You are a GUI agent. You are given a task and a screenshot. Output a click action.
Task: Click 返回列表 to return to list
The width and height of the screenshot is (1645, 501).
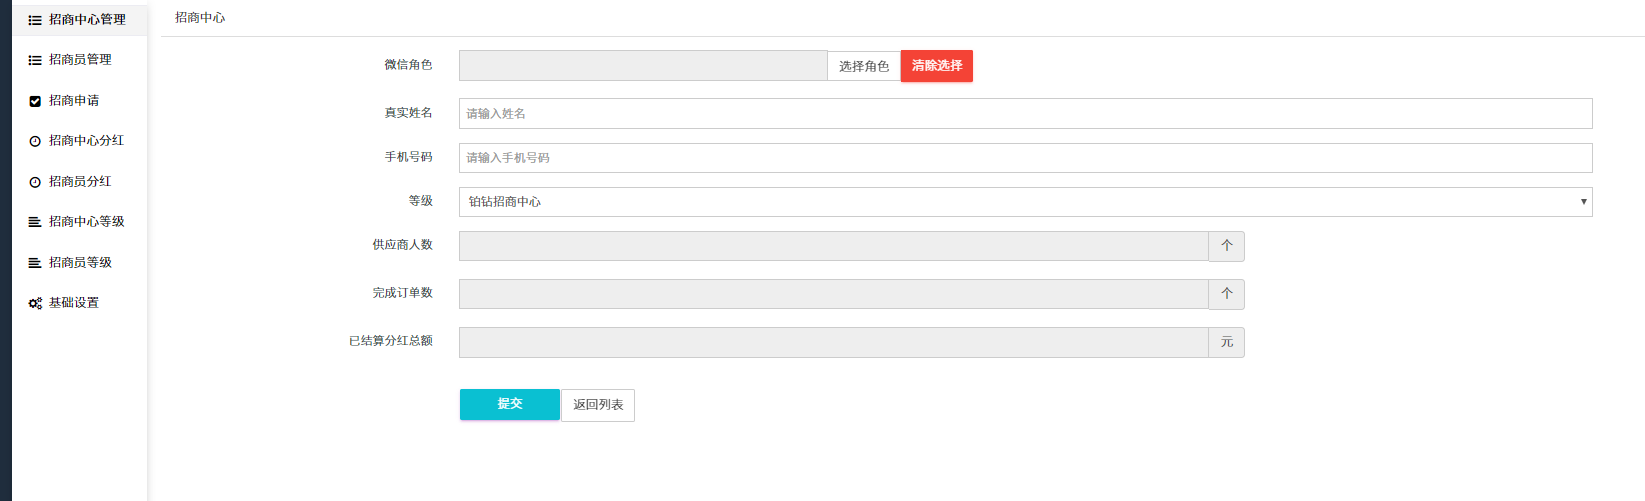pyautogui.click(x=598, y=405)
